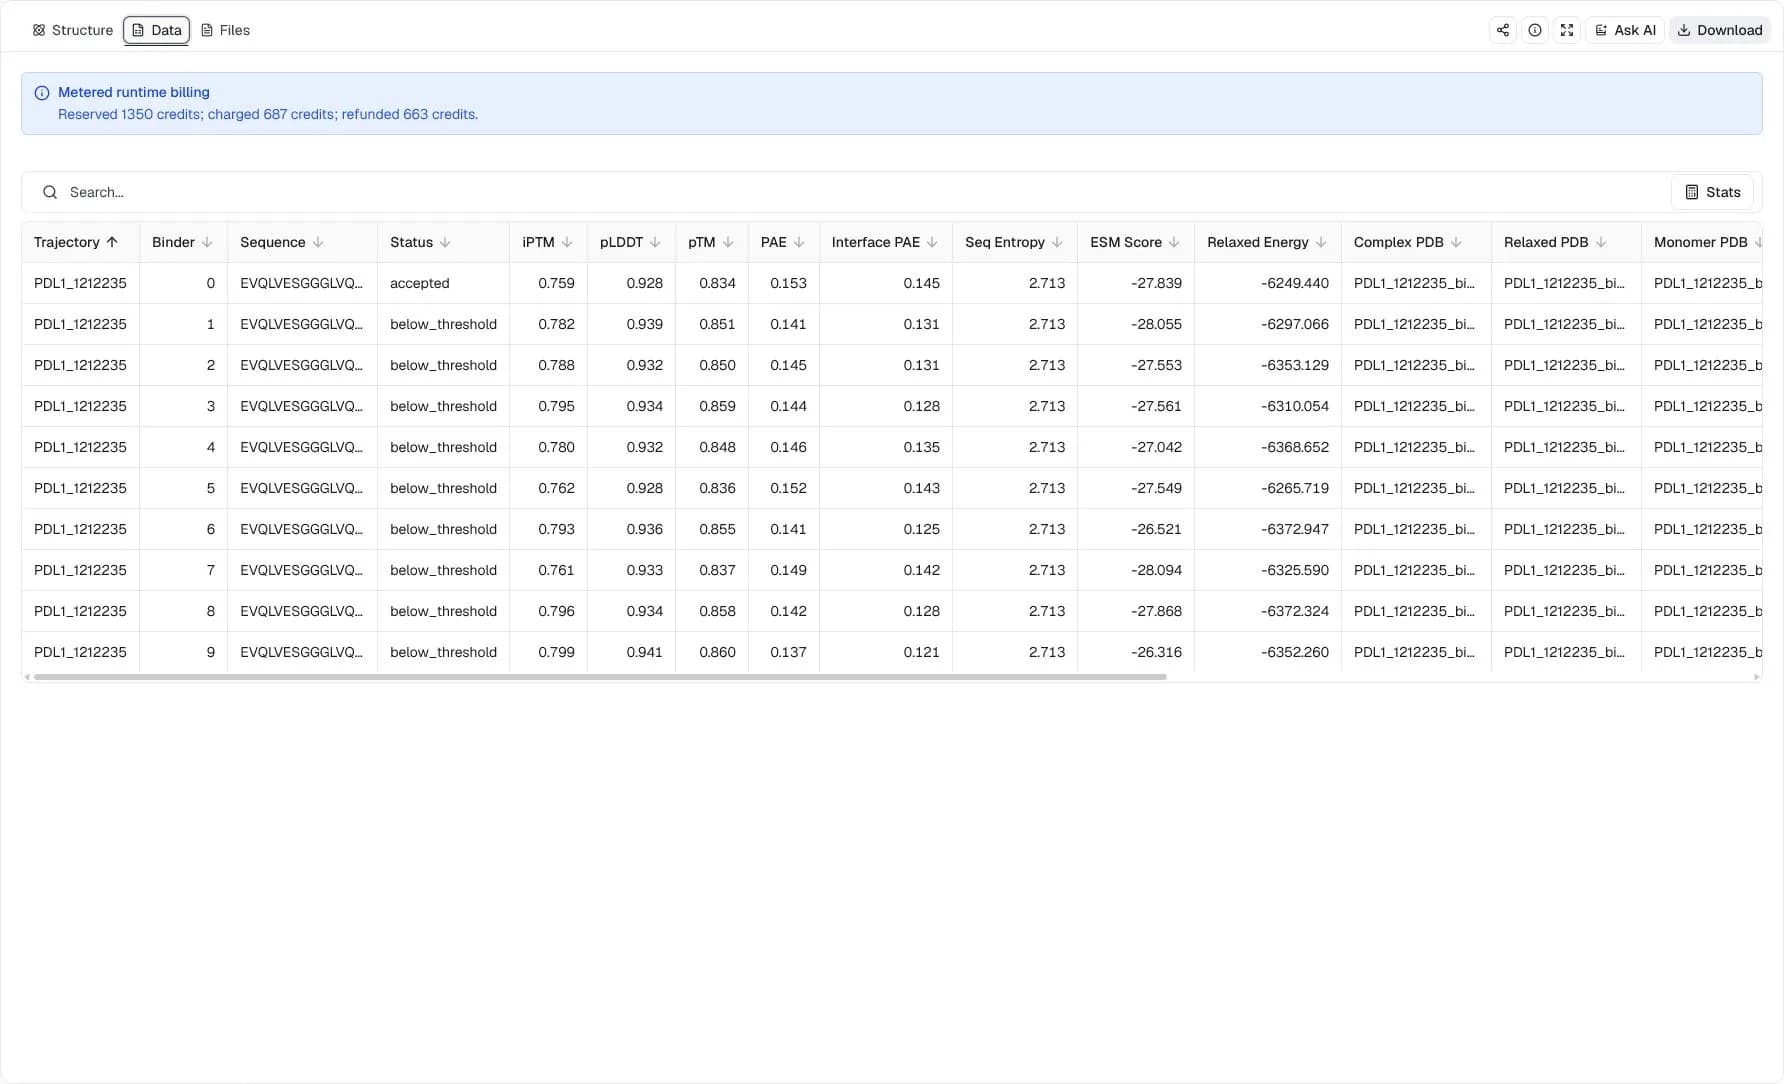Click the share icon button
This screenshot has height=1084, width=1784.
pos(1503,30)
